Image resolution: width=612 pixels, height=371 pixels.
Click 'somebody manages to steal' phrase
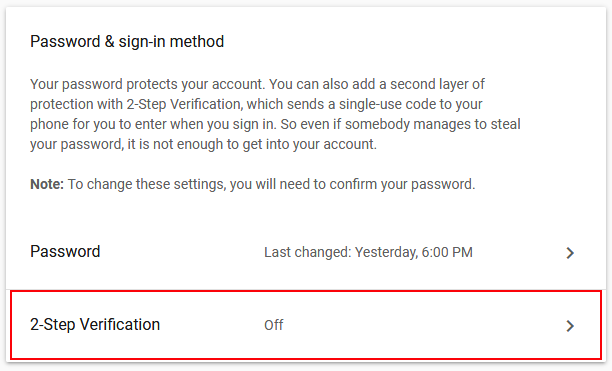(433, 124)
